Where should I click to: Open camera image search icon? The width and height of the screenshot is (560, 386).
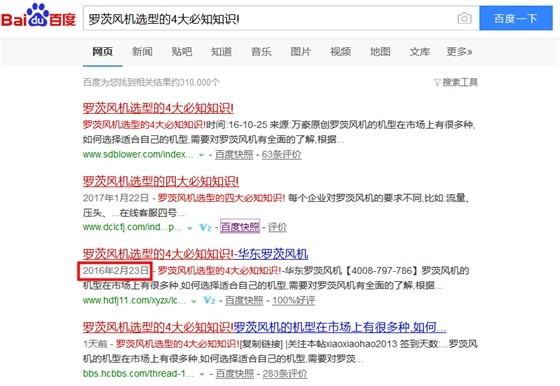tap(464, 18)
